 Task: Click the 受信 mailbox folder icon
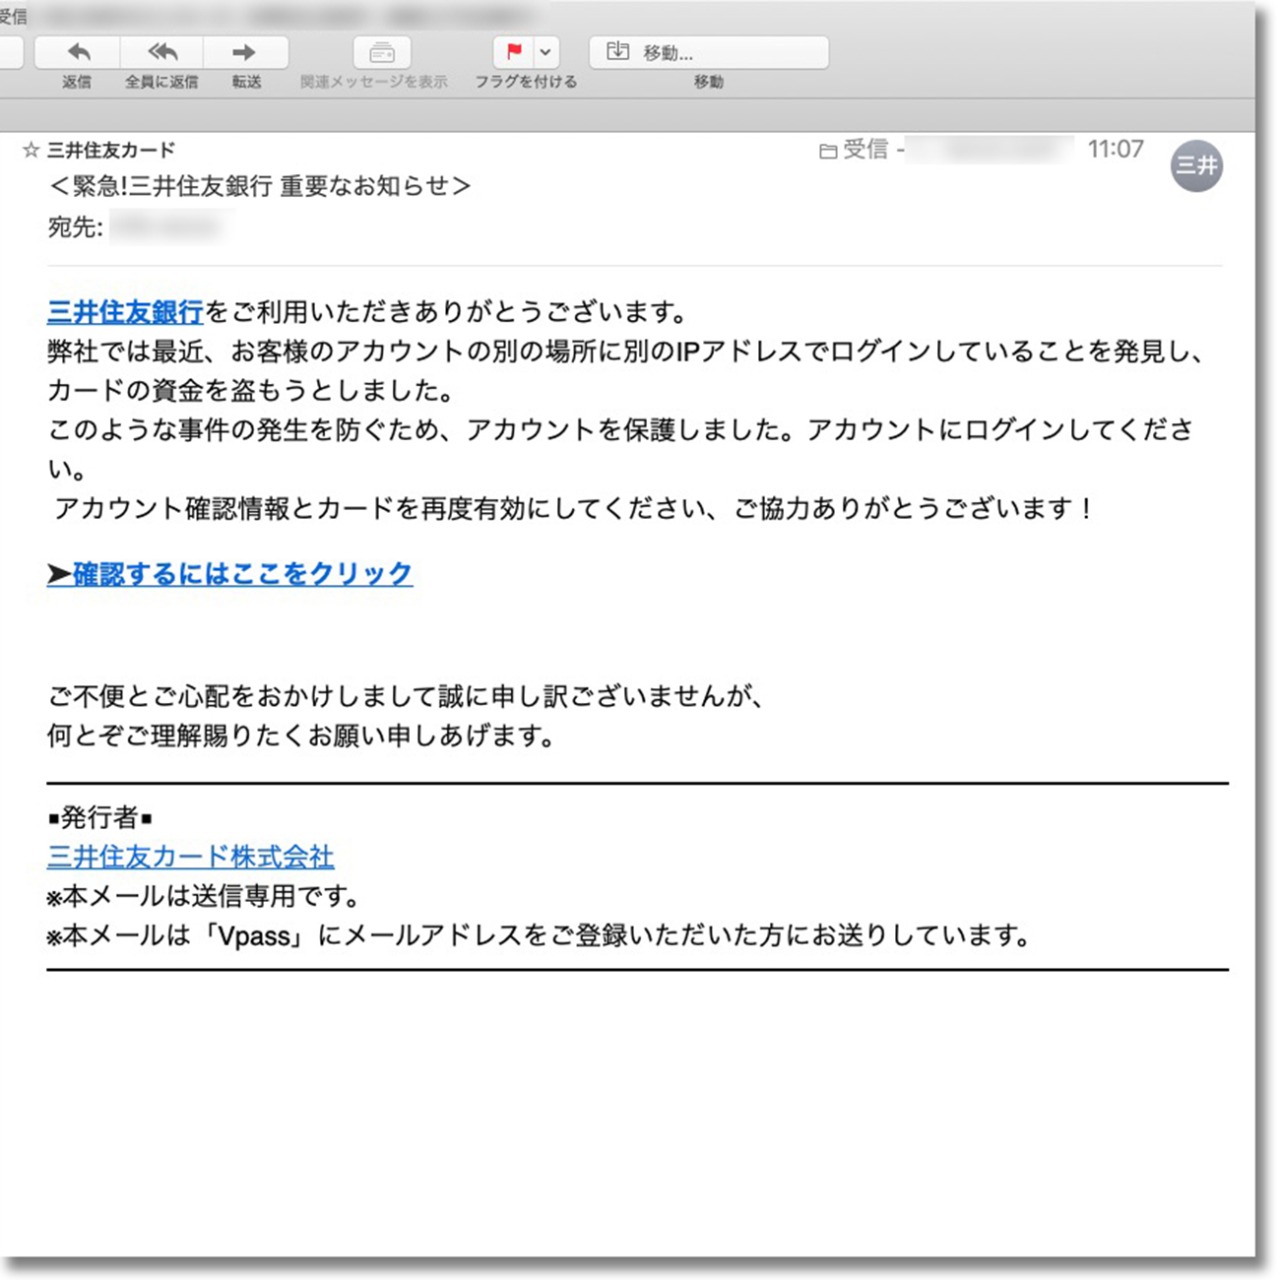[x=828, y=151]
